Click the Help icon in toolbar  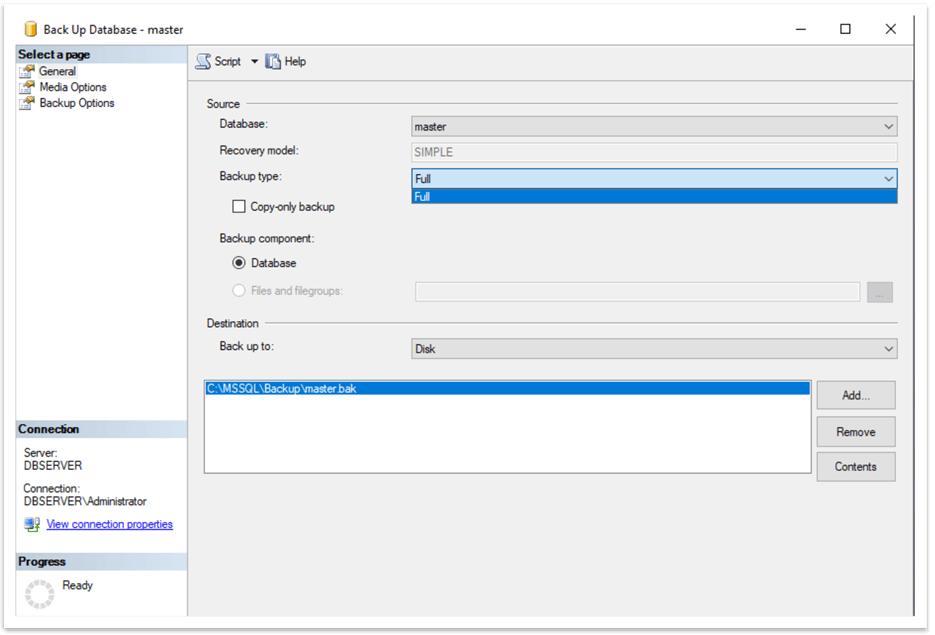click(x=273, y=62)
